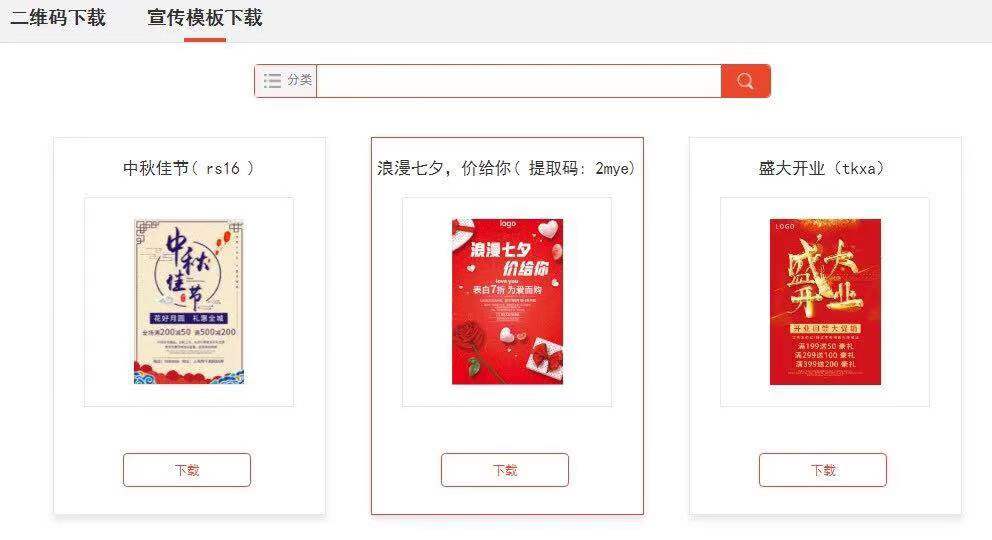The width and height of the screenshot is (992, 540).
Task: Download the 中秋佳节 template
Action: point(187,470)
